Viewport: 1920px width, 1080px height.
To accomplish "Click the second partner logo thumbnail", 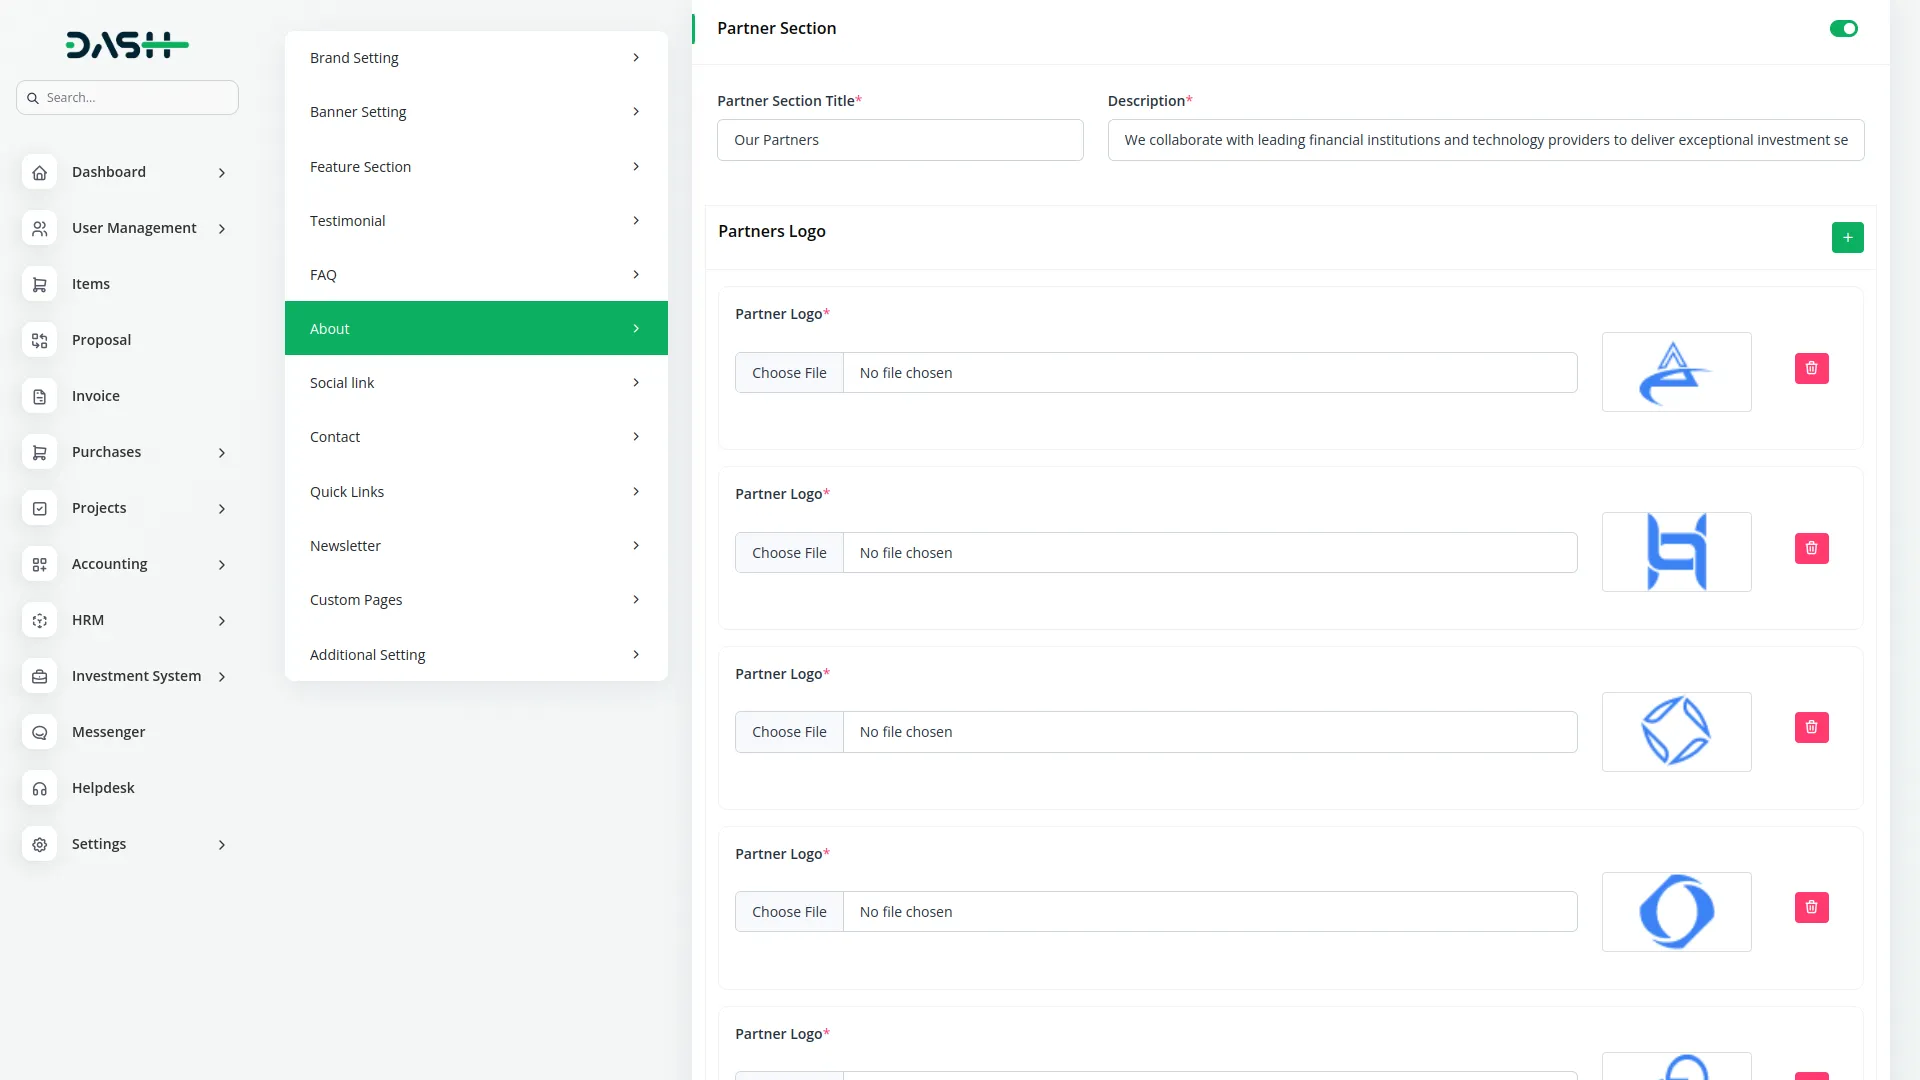I will [1676, 552].
